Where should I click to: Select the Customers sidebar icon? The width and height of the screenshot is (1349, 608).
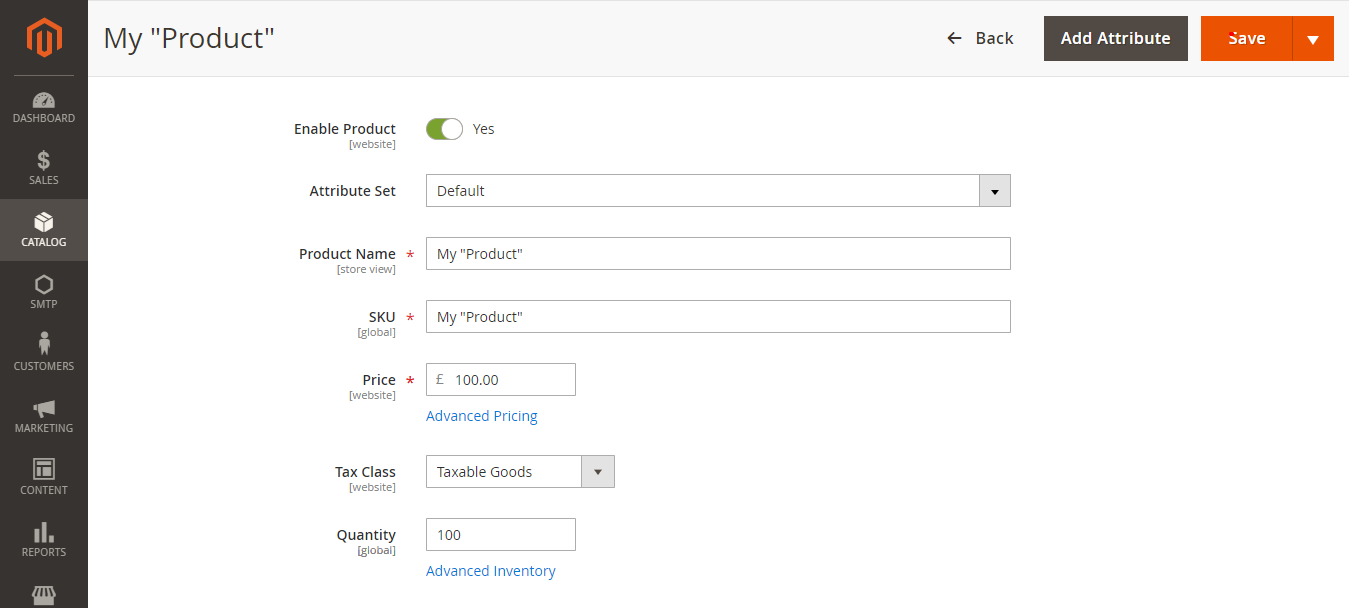coord(43,352)
